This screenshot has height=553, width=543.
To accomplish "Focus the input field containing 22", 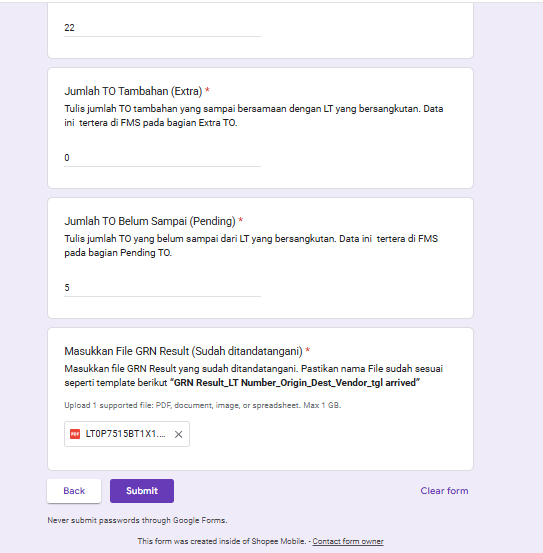I will 162,28.
